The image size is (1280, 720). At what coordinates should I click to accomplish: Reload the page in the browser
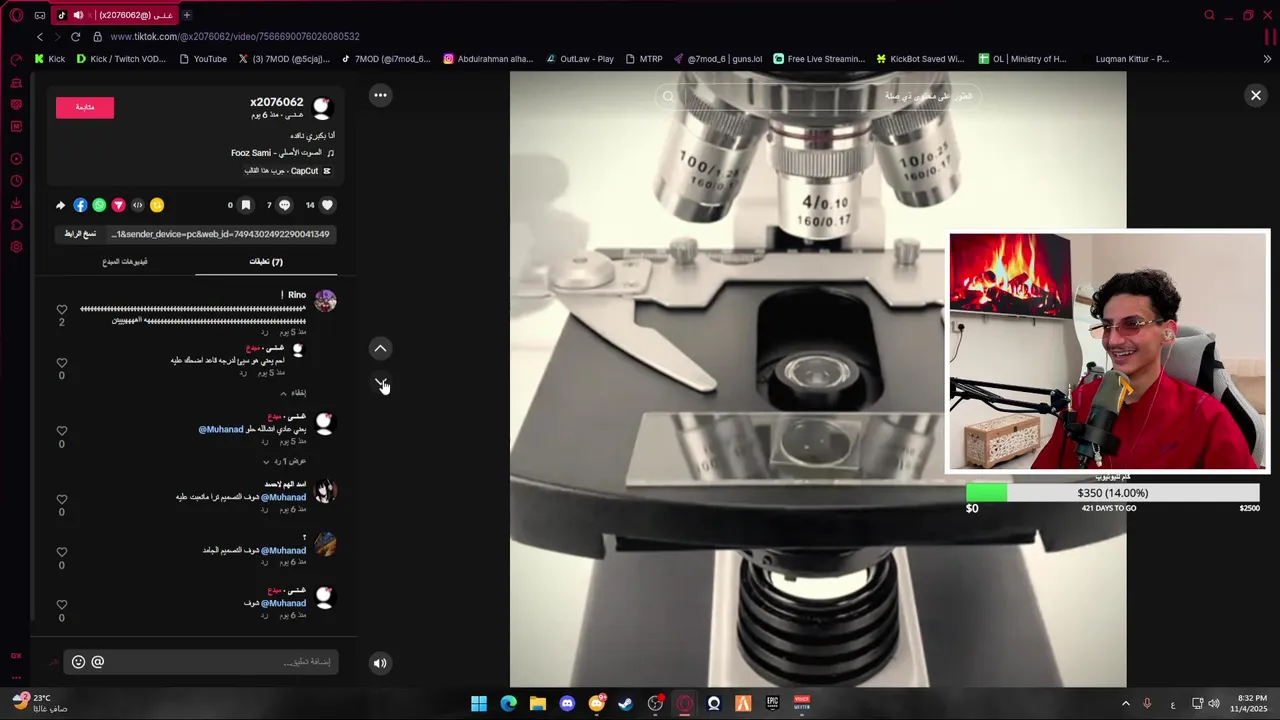pos(75,36)
